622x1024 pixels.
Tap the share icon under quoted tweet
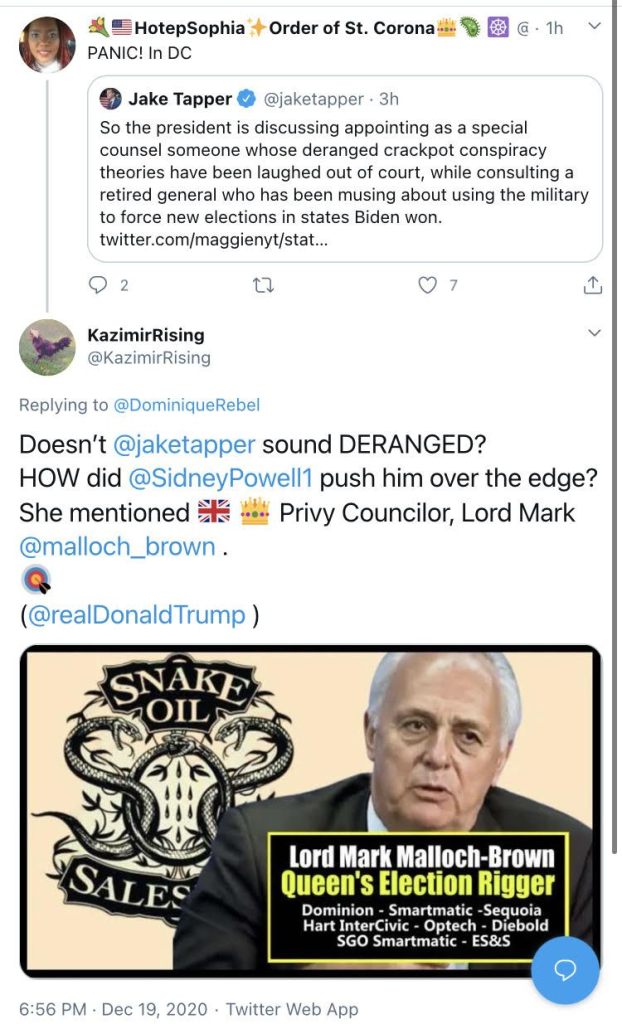pyautogui.click(x=592, y=285)
